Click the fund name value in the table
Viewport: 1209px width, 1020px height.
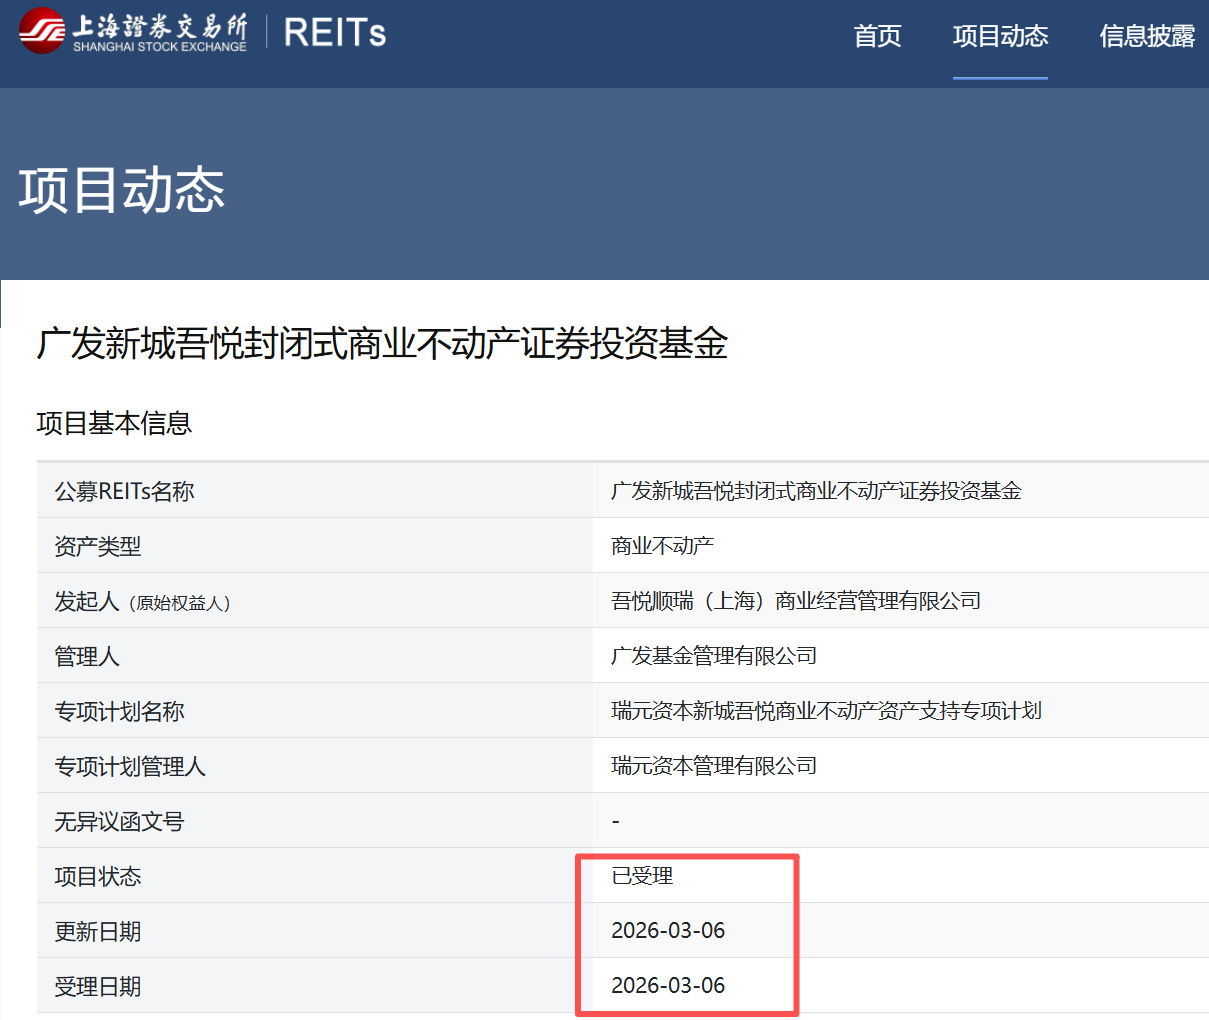tap(816, 491)
